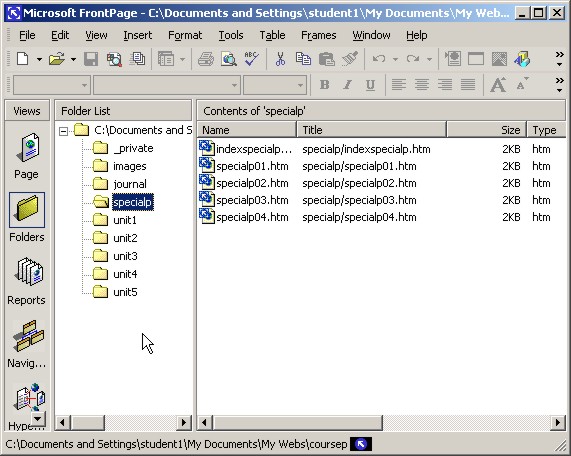Click the Views bar scroll-down arrow
The width and height of the screenshot is (571, 456).
pos(39,419)
